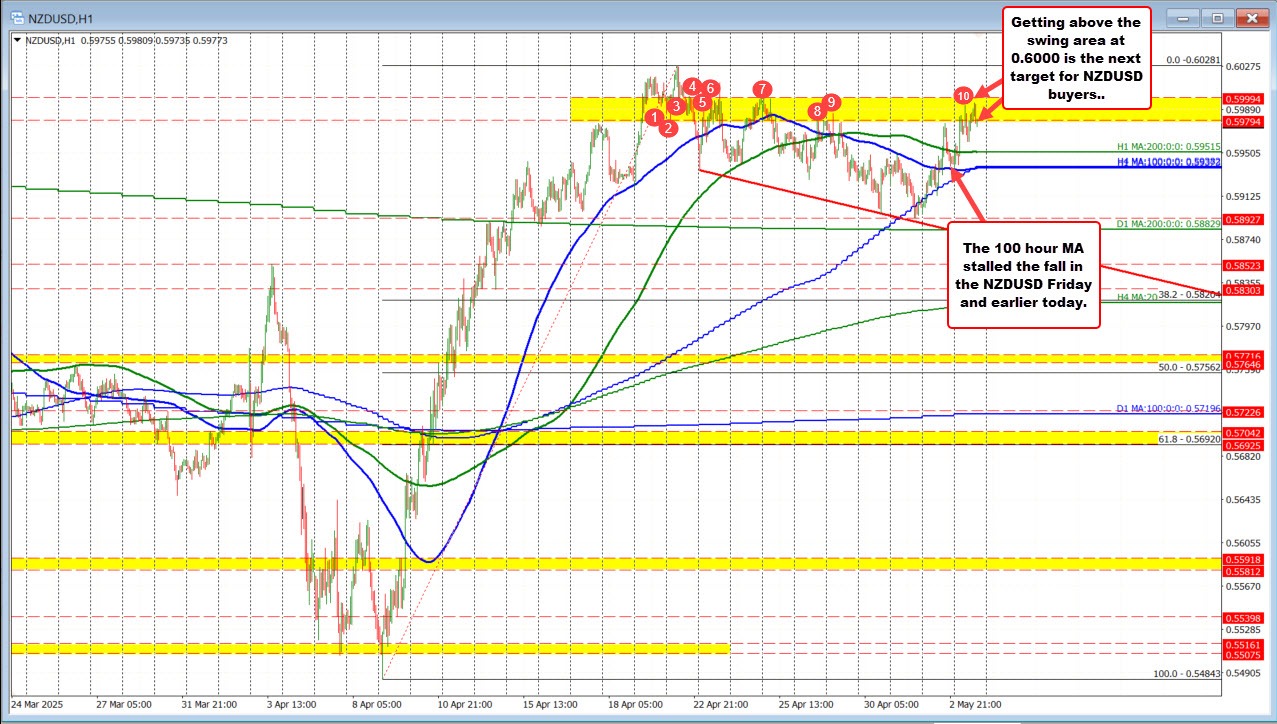Close the NZDUSD chart window
Screen dimensions: 1277x724
(x=1250, y=17)
